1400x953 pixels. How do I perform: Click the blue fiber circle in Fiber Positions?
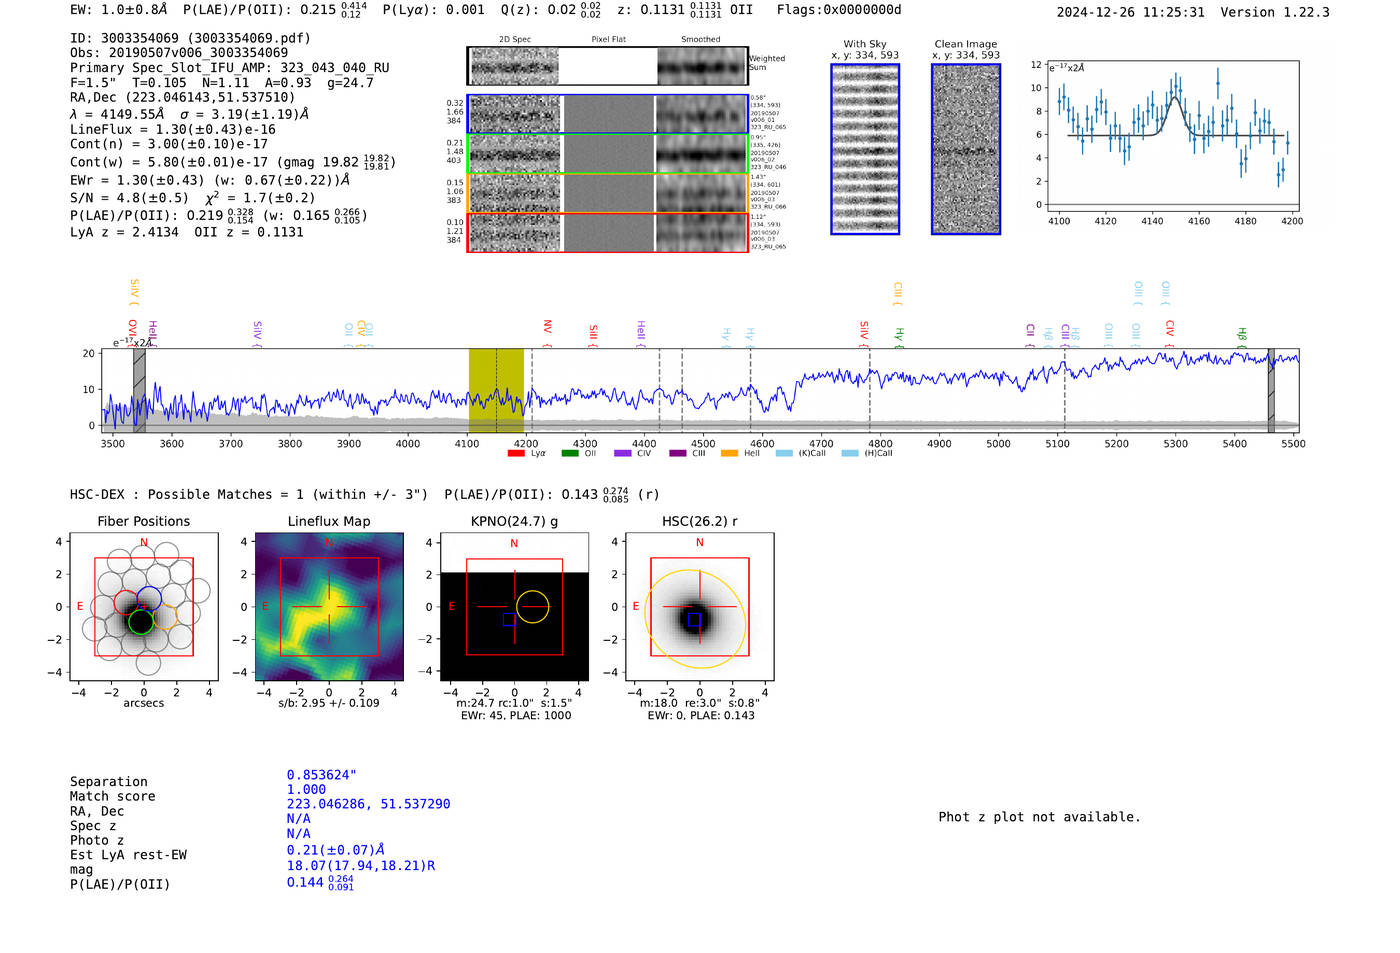click(x=150, y=600)
